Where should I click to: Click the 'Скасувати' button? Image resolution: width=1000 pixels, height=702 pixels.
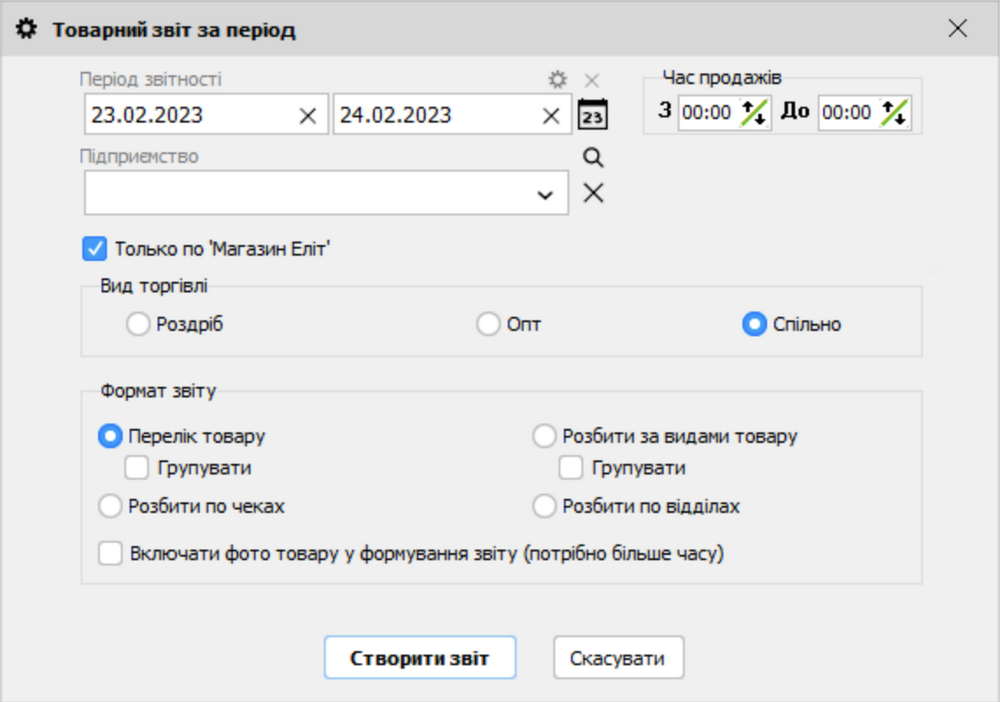coord(618,657)
